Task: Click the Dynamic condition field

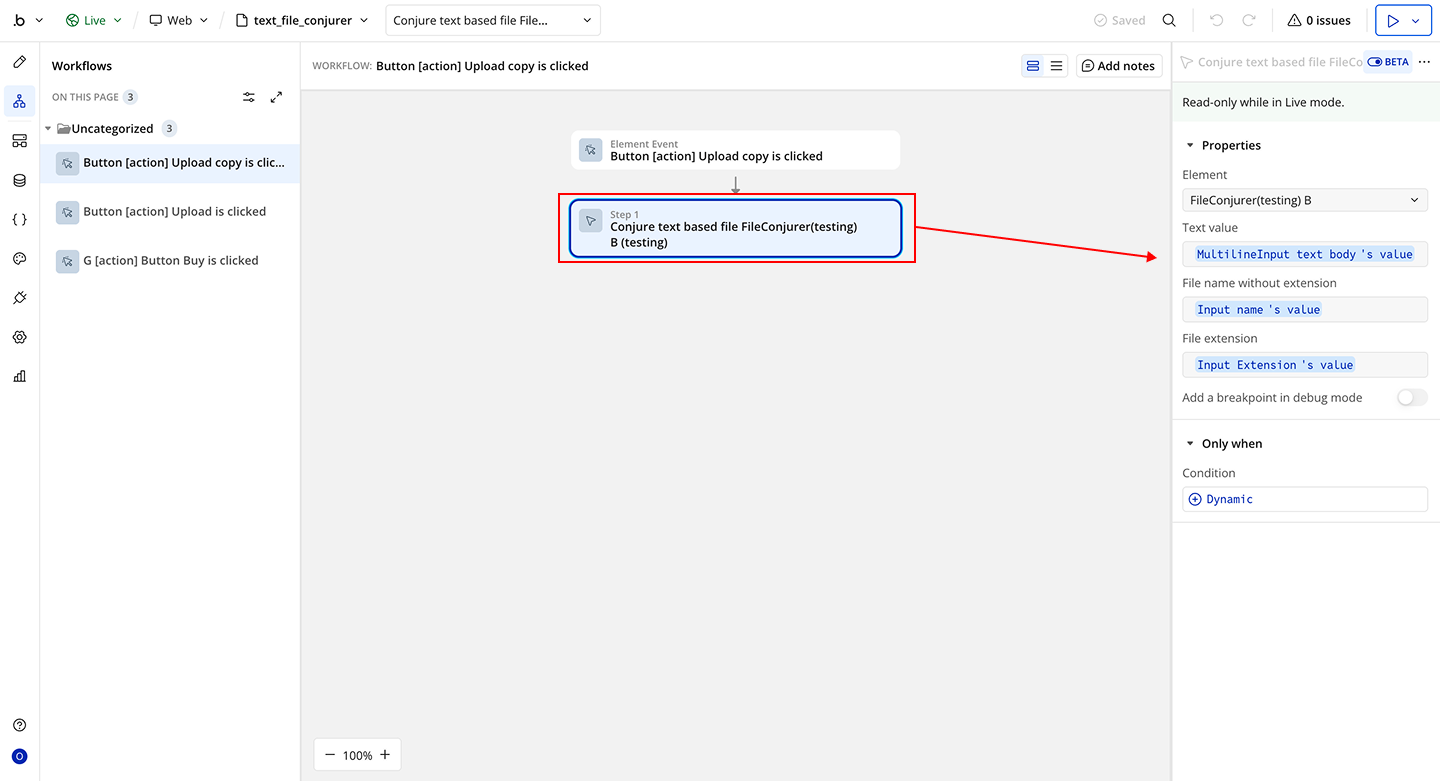Action: 1305,499
